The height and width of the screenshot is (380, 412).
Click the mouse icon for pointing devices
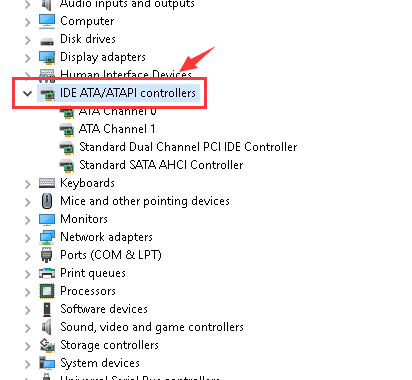coord(47,201)
